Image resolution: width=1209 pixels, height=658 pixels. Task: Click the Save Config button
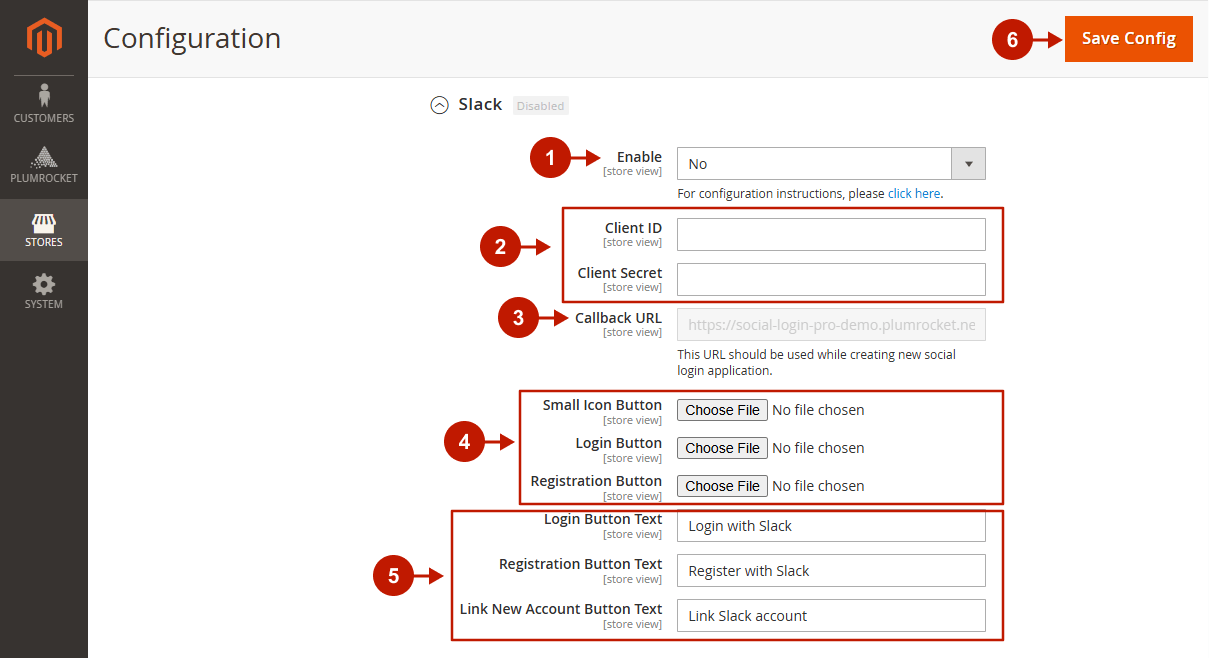coord(1129,39)
